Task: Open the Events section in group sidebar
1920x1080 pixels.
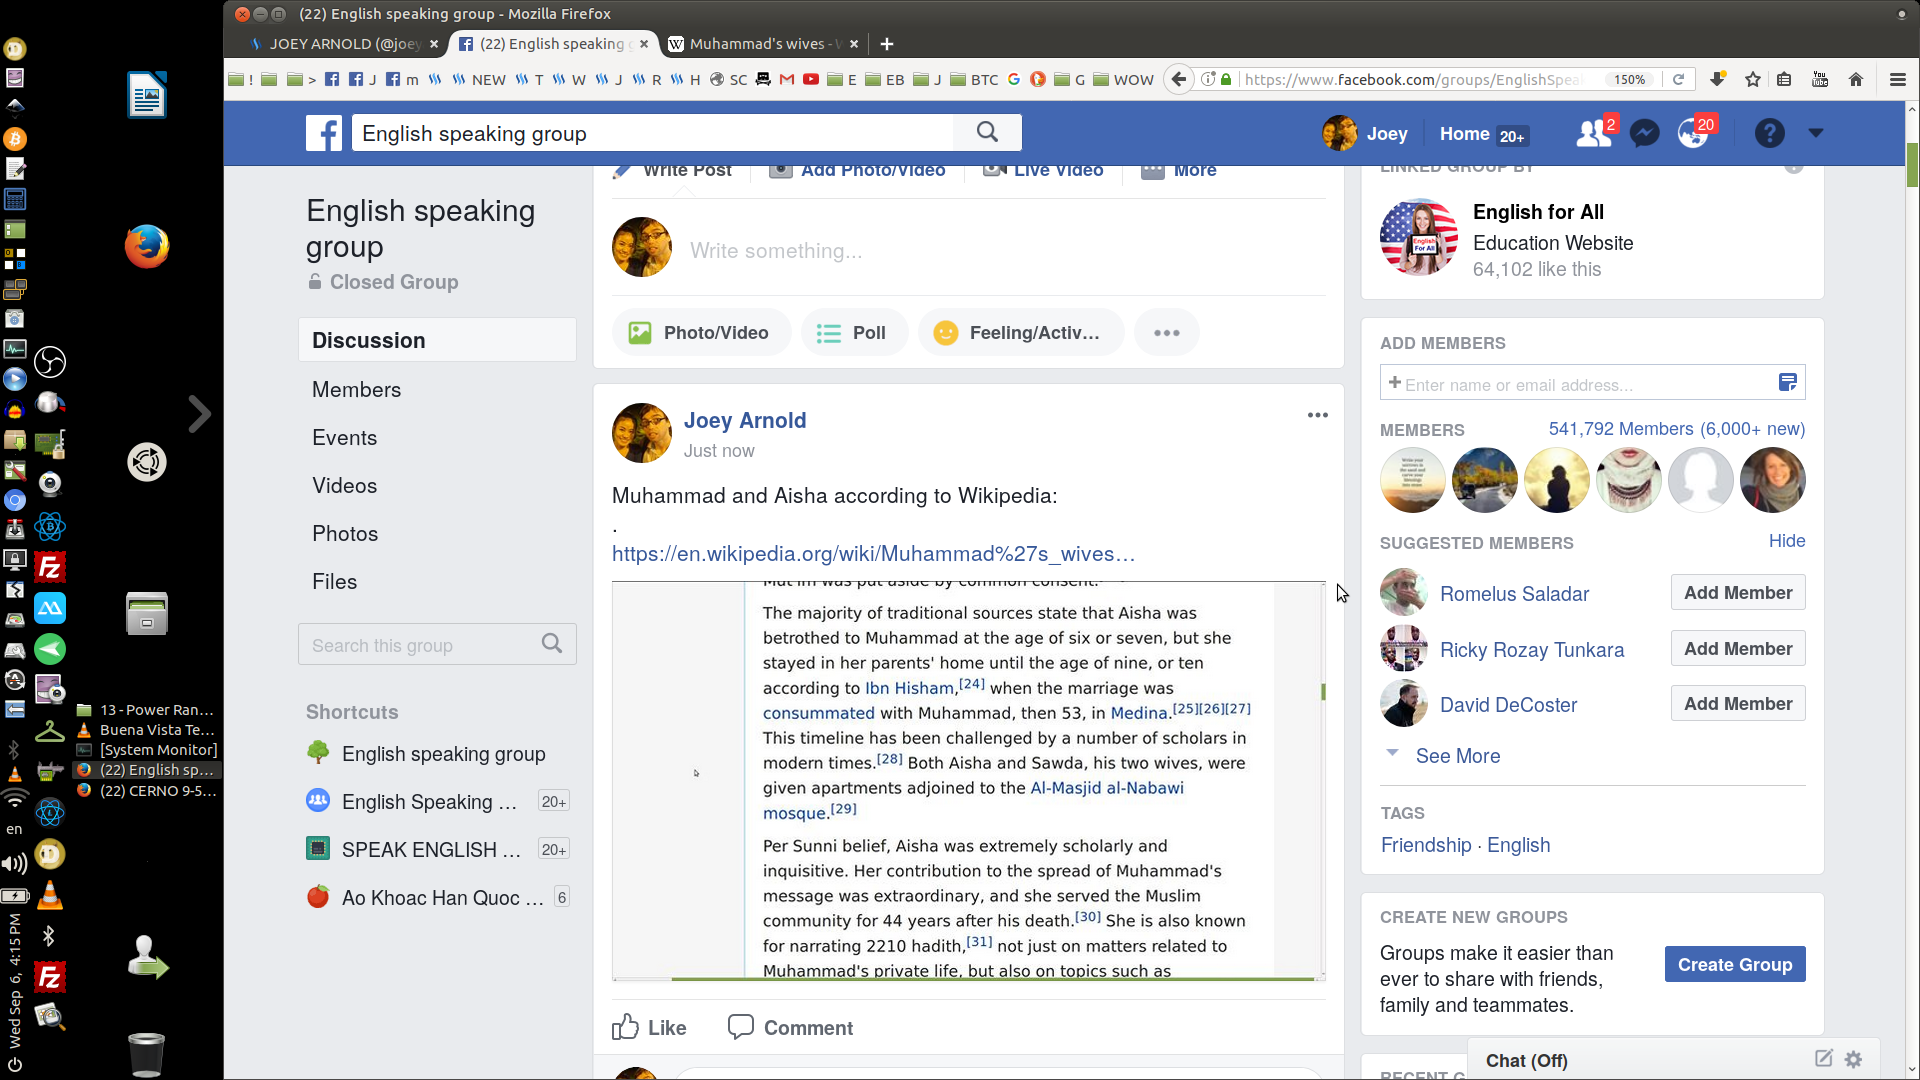Action: click(x=344, y=438)
